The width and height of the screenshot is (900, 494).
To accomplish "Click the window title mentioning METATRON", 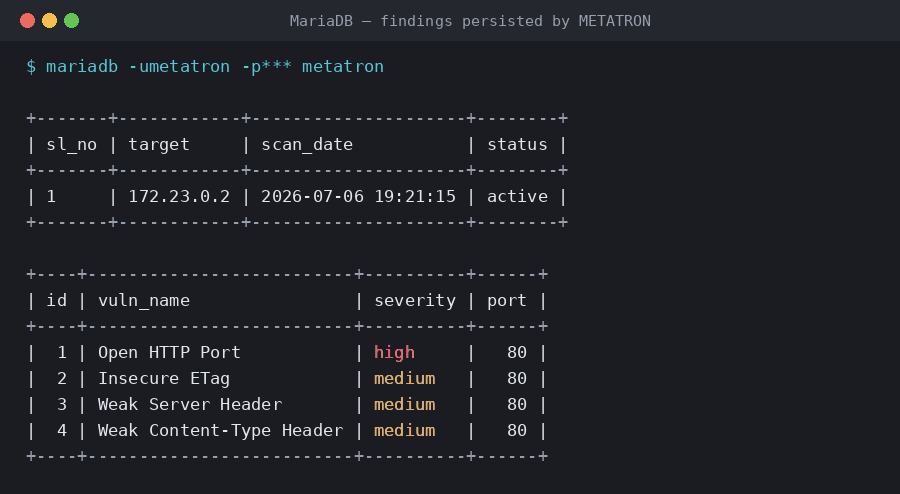I will [470, 21].
